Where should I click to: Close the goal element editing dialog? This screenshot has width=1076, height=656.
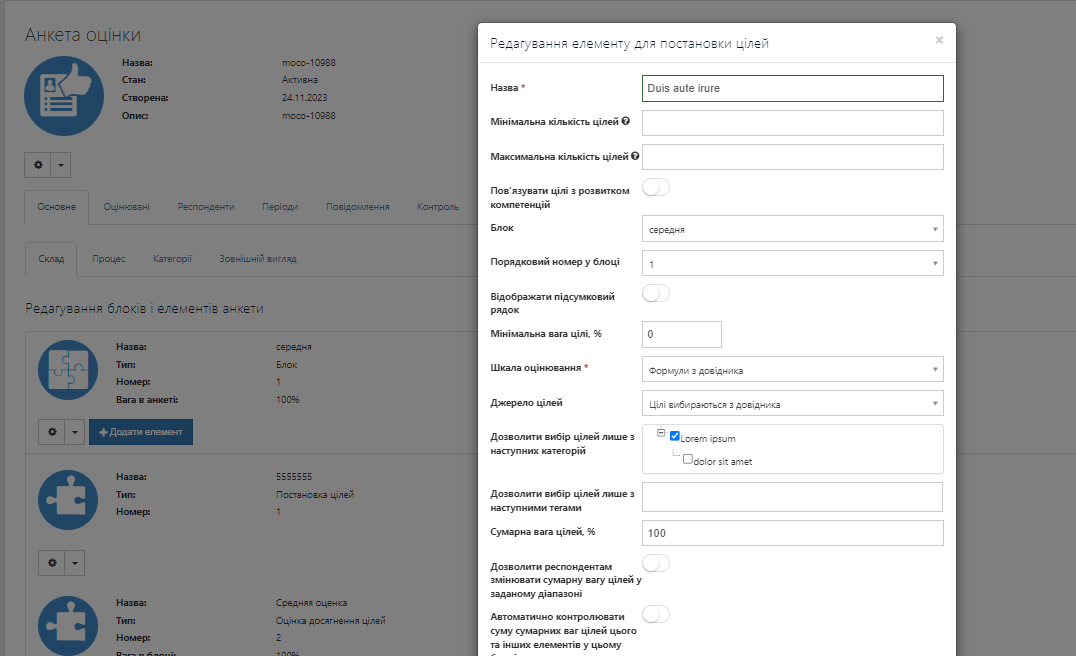[x=939, y=40]
